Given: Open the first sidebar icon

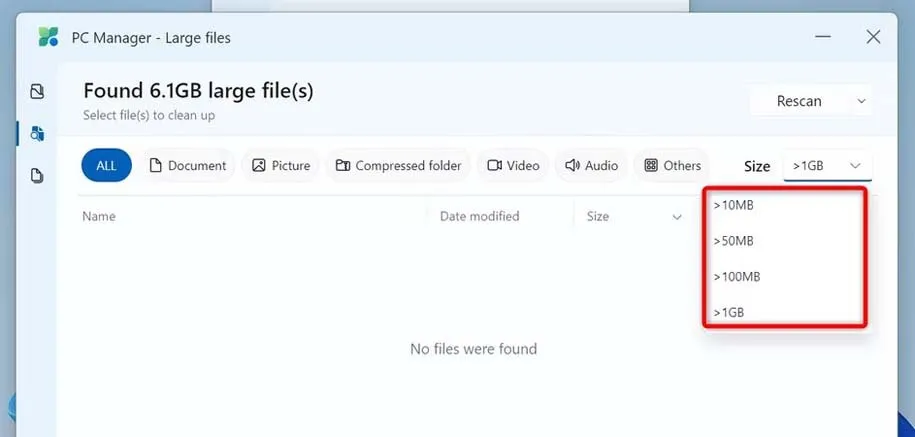Looking at the screenshot, I should [37, 92].
